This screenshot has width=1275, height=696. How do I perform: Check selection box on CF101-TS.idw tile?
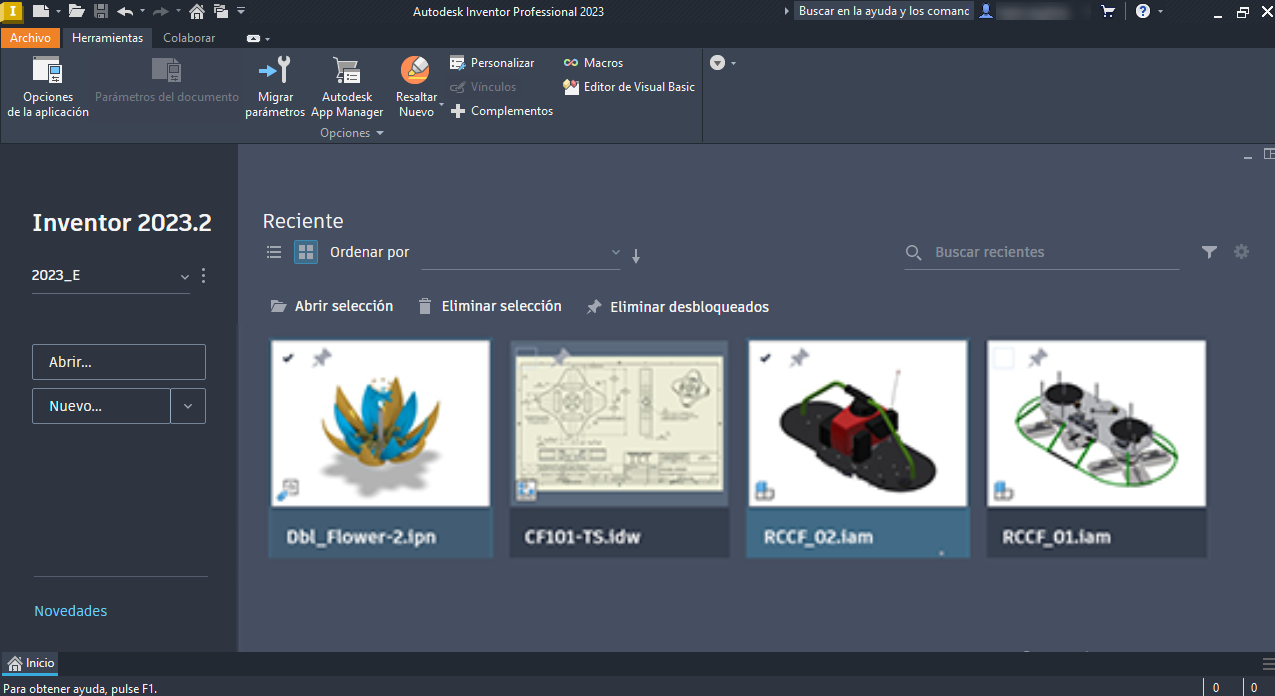[527, 356]
